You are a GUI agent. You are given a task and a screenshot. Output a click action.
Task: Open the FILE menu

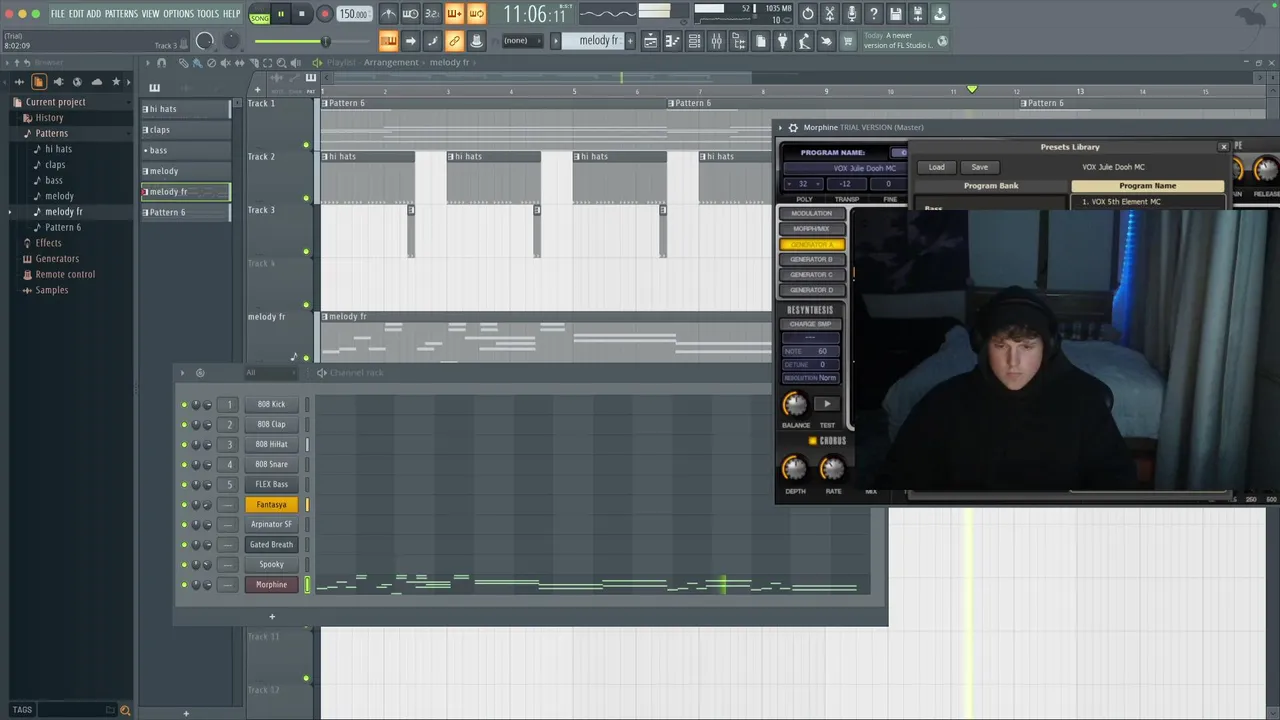tap(58, 14)
